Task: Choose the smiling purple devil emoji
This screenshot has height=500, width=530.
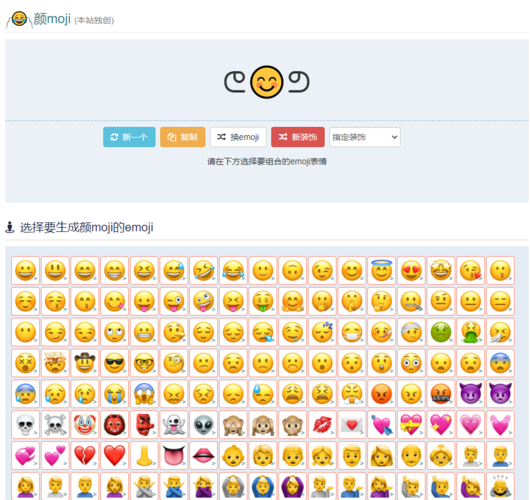Action: tap(471, 394)
